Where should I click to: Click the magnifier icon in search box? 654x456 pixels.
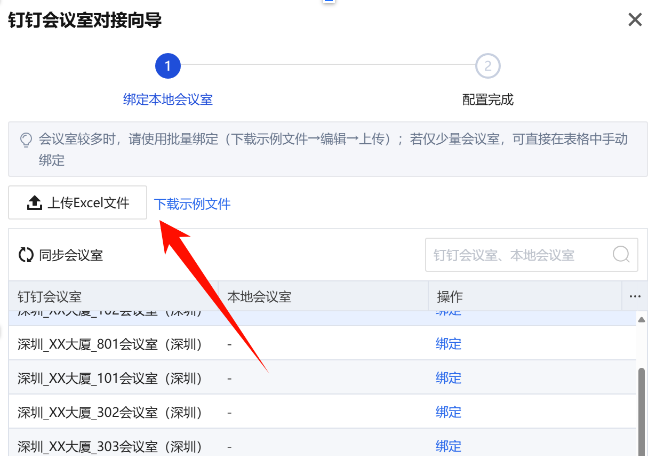pyautogui.click(x=621, y=255)
